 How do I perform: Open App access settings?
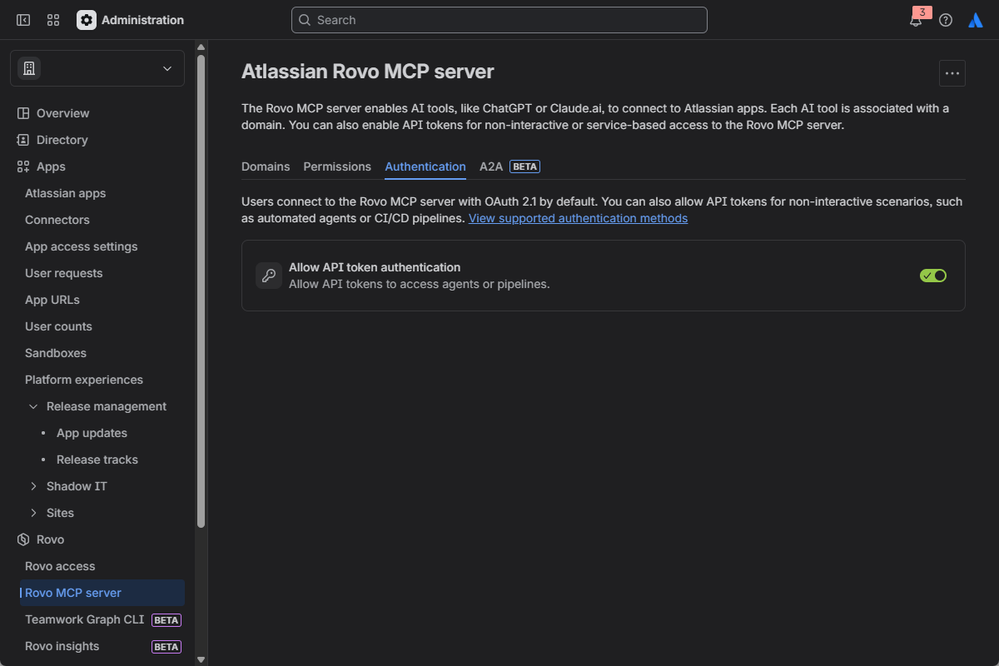click(81, 247)
